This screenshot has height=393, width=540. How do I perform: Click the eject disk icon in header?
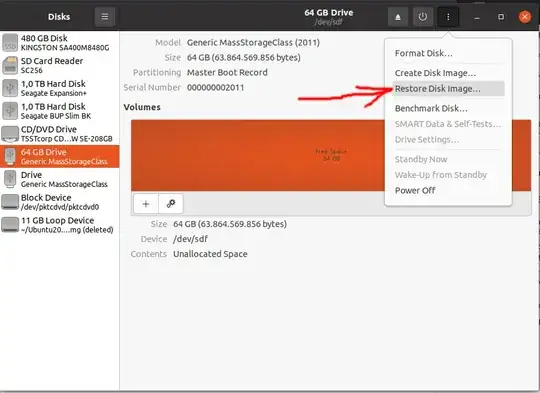[398, 17]
